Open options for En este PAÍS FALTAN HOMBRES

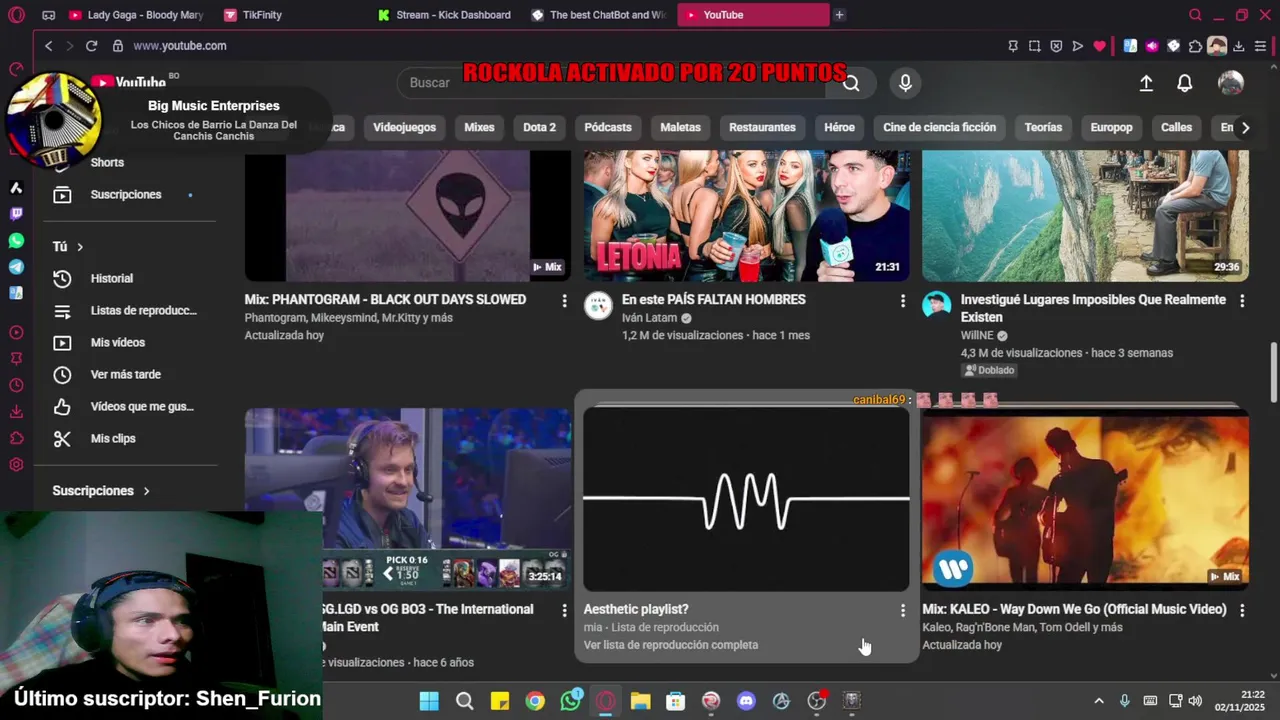(903, 301)
